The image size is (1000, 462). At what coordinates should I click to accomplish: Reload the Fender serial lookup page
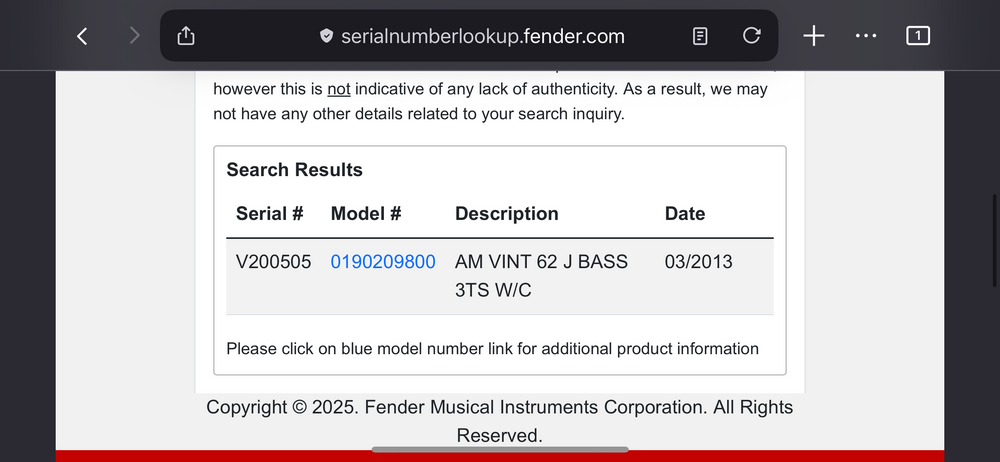click(752, 36)
